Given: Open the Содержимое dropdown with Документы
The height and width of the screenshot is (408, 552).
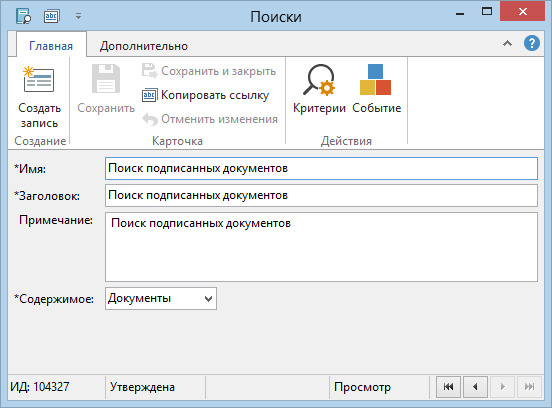Looking at the screenshot, I should tap(161, 299).
